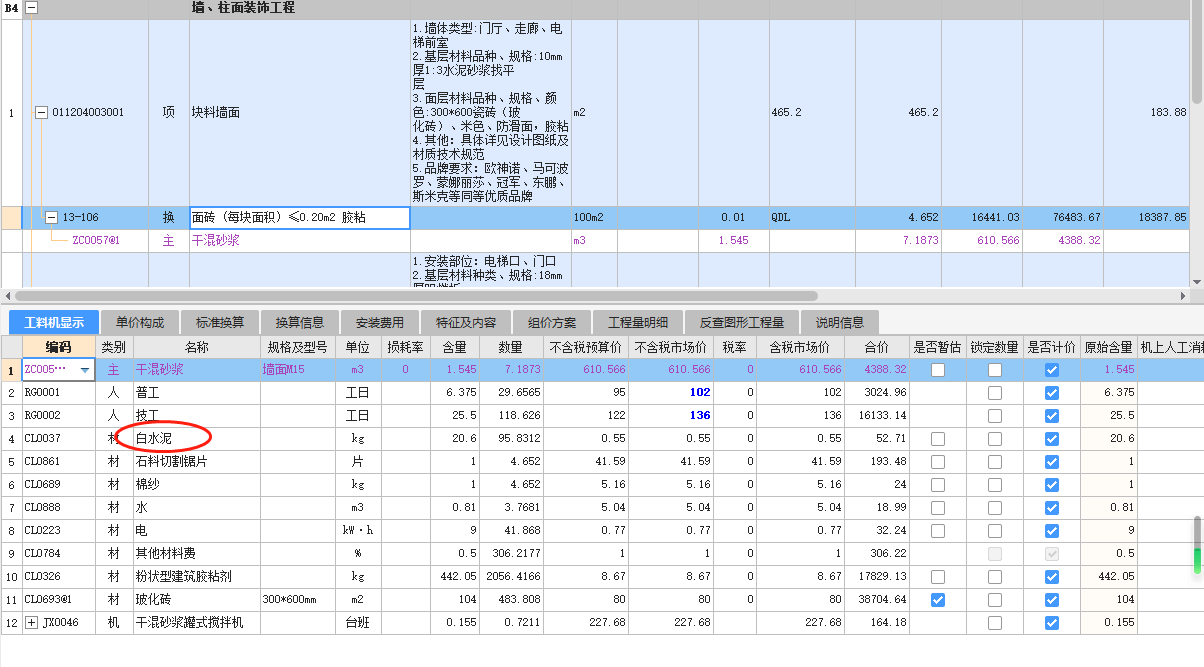Image resolution: width=1204 pixels, height=667 pixels.
Task: Select row number 4 header
Action: 10,439
